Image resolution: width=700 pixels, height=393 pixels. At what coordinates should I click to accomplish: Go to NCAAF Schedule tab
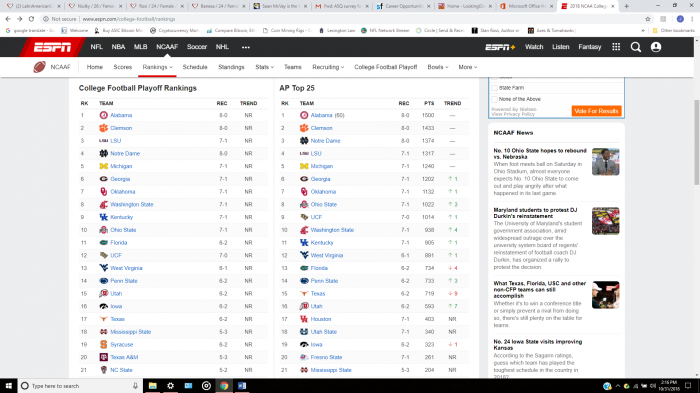[x=195, y=67]
